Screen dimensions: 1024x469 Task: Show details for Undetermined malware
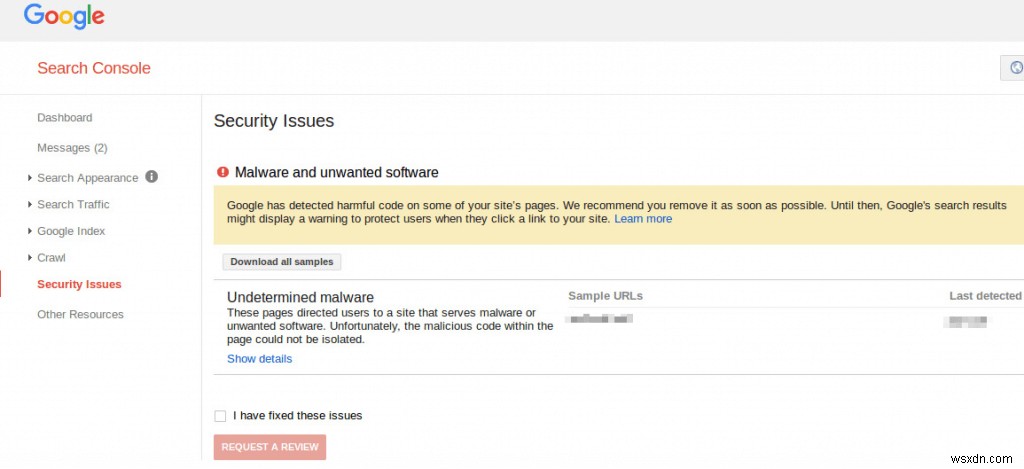259,359
